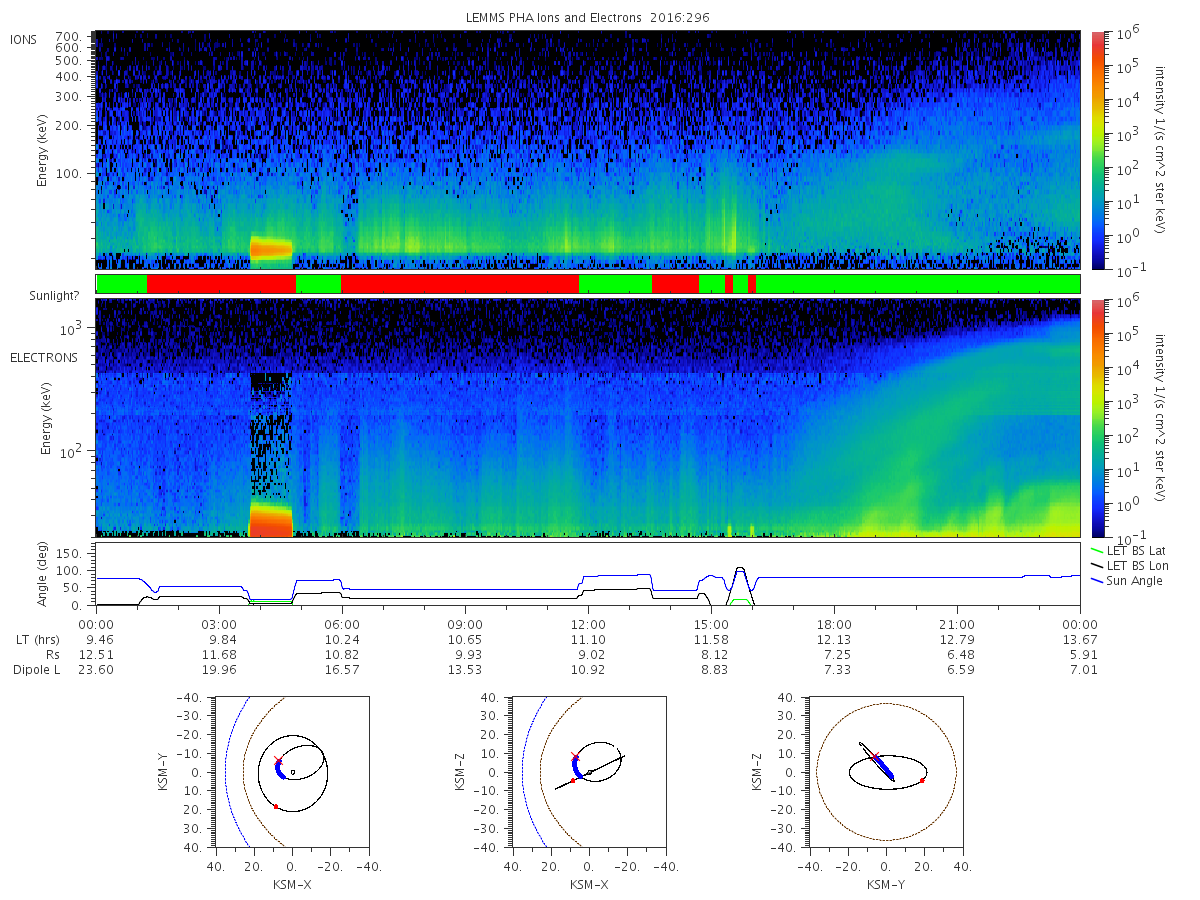This screenshot has height=900, width=1200.
Task: Click the ions intensity color bar
Action: click(1097, 150)
